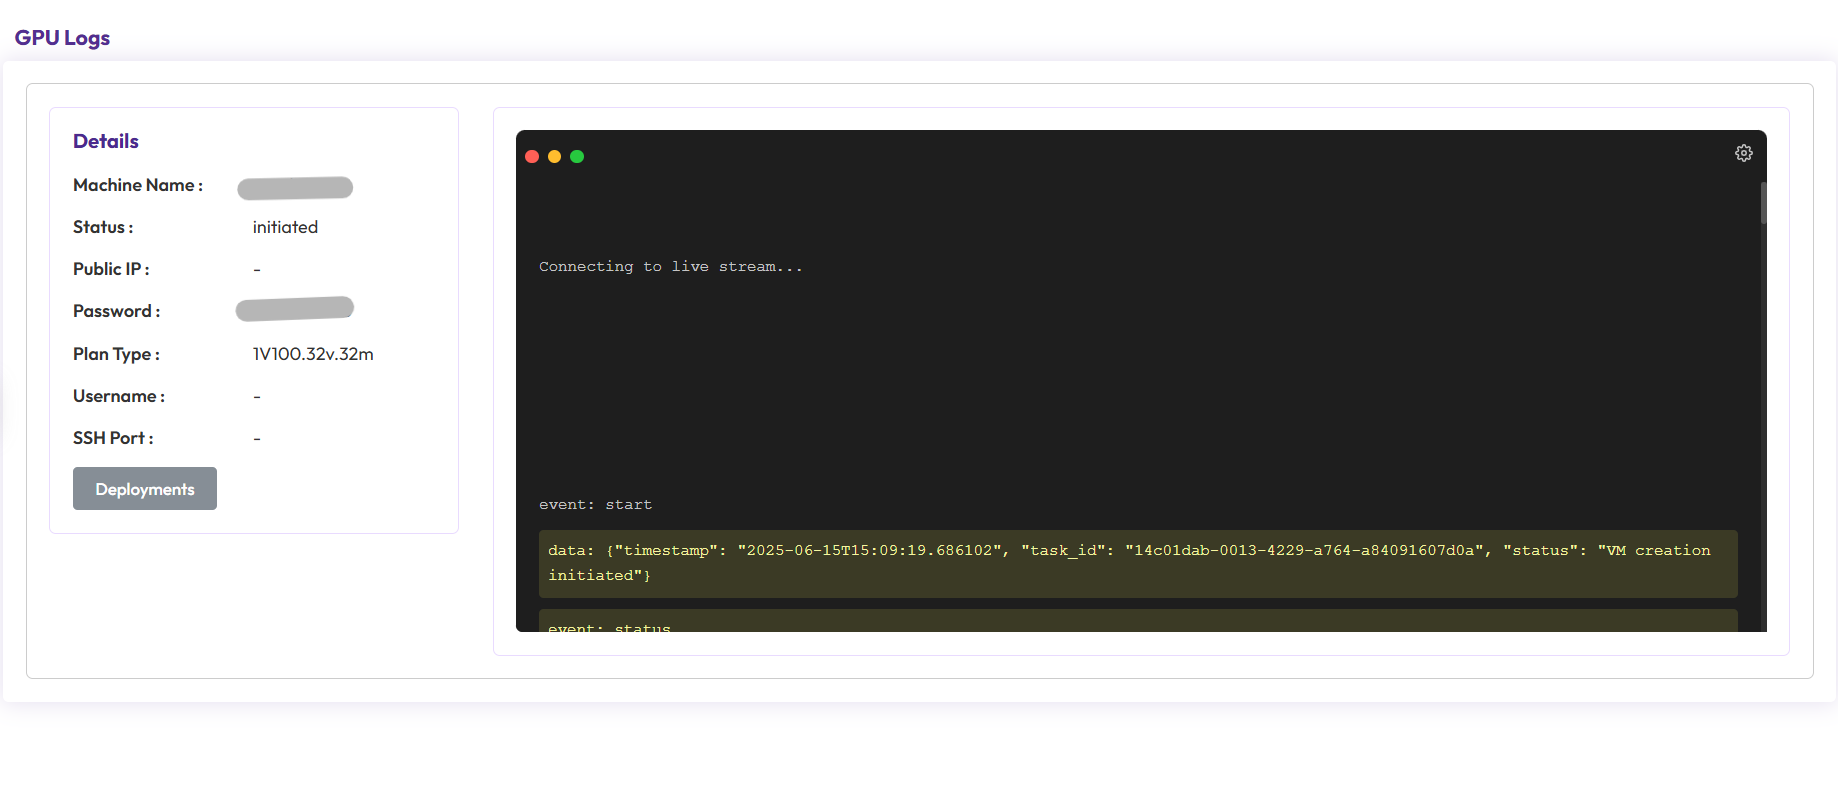
Task: Click the partially visible 'event: status' line
Action: [609, 627]
